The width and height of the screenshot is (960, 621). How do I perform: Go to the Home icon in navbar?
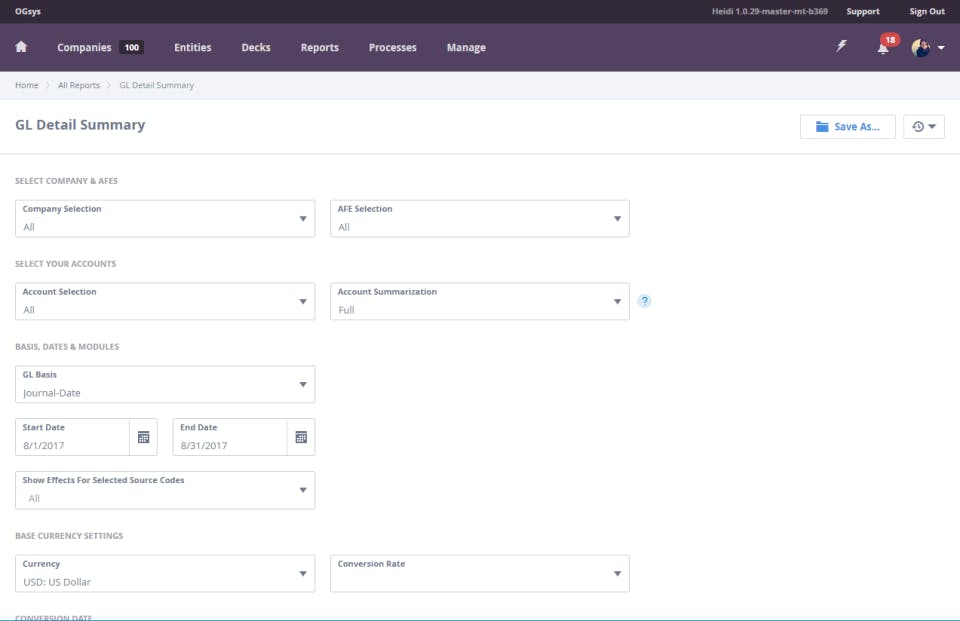tap(21, 47)
